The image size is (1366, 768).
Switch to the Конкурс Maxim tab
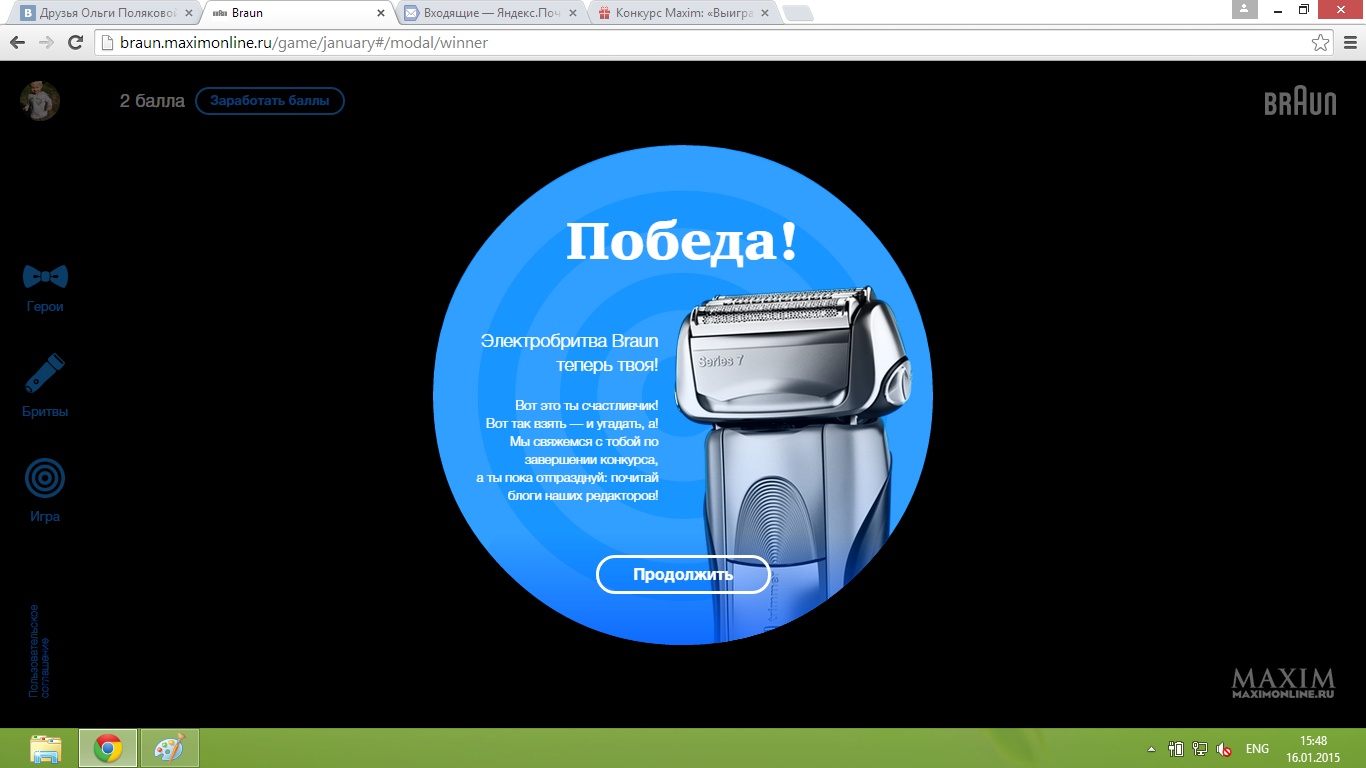683,14
